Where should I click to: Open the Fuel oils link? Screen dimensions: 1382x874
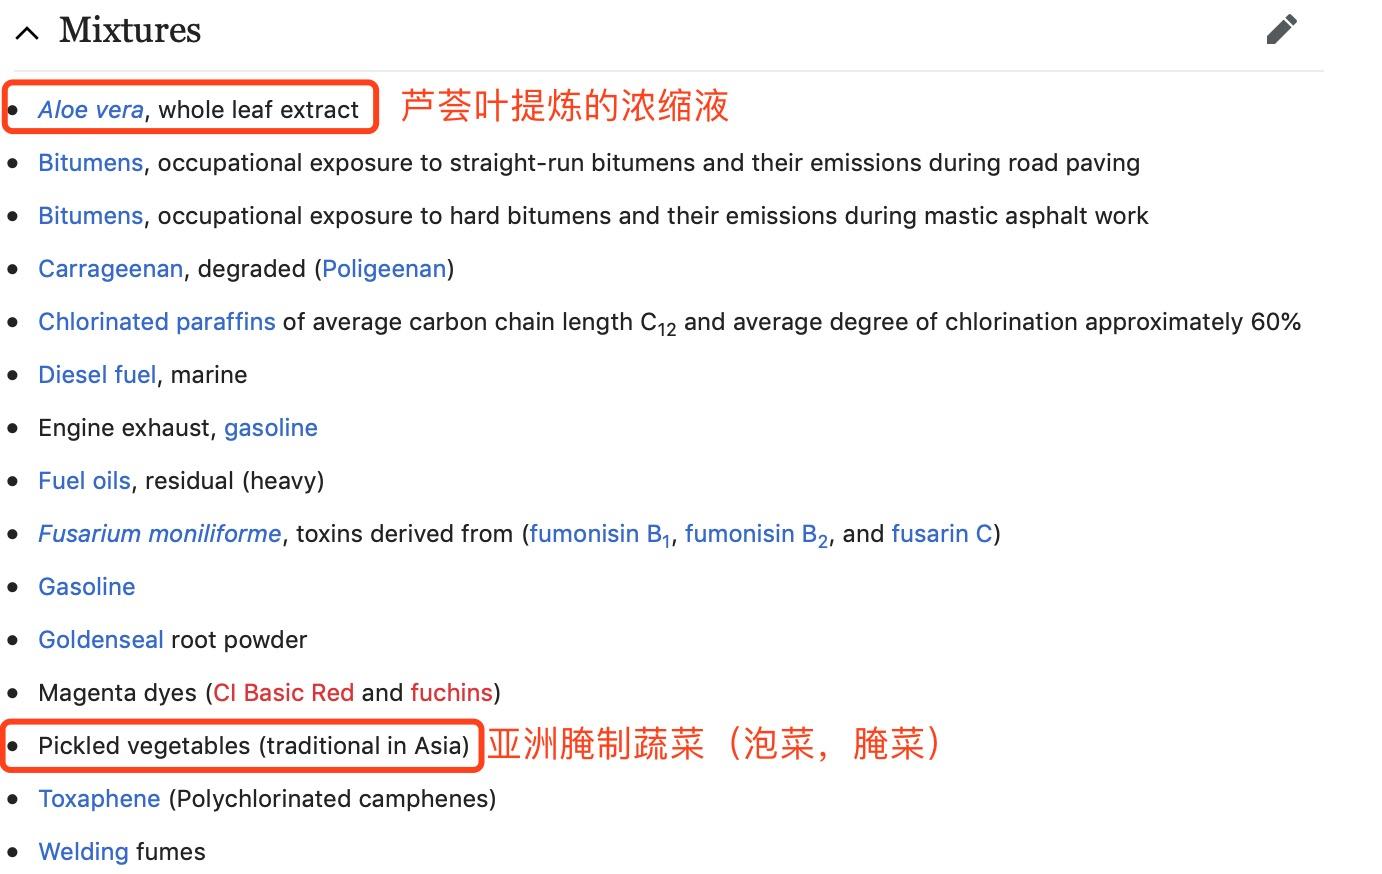[84, 481]
